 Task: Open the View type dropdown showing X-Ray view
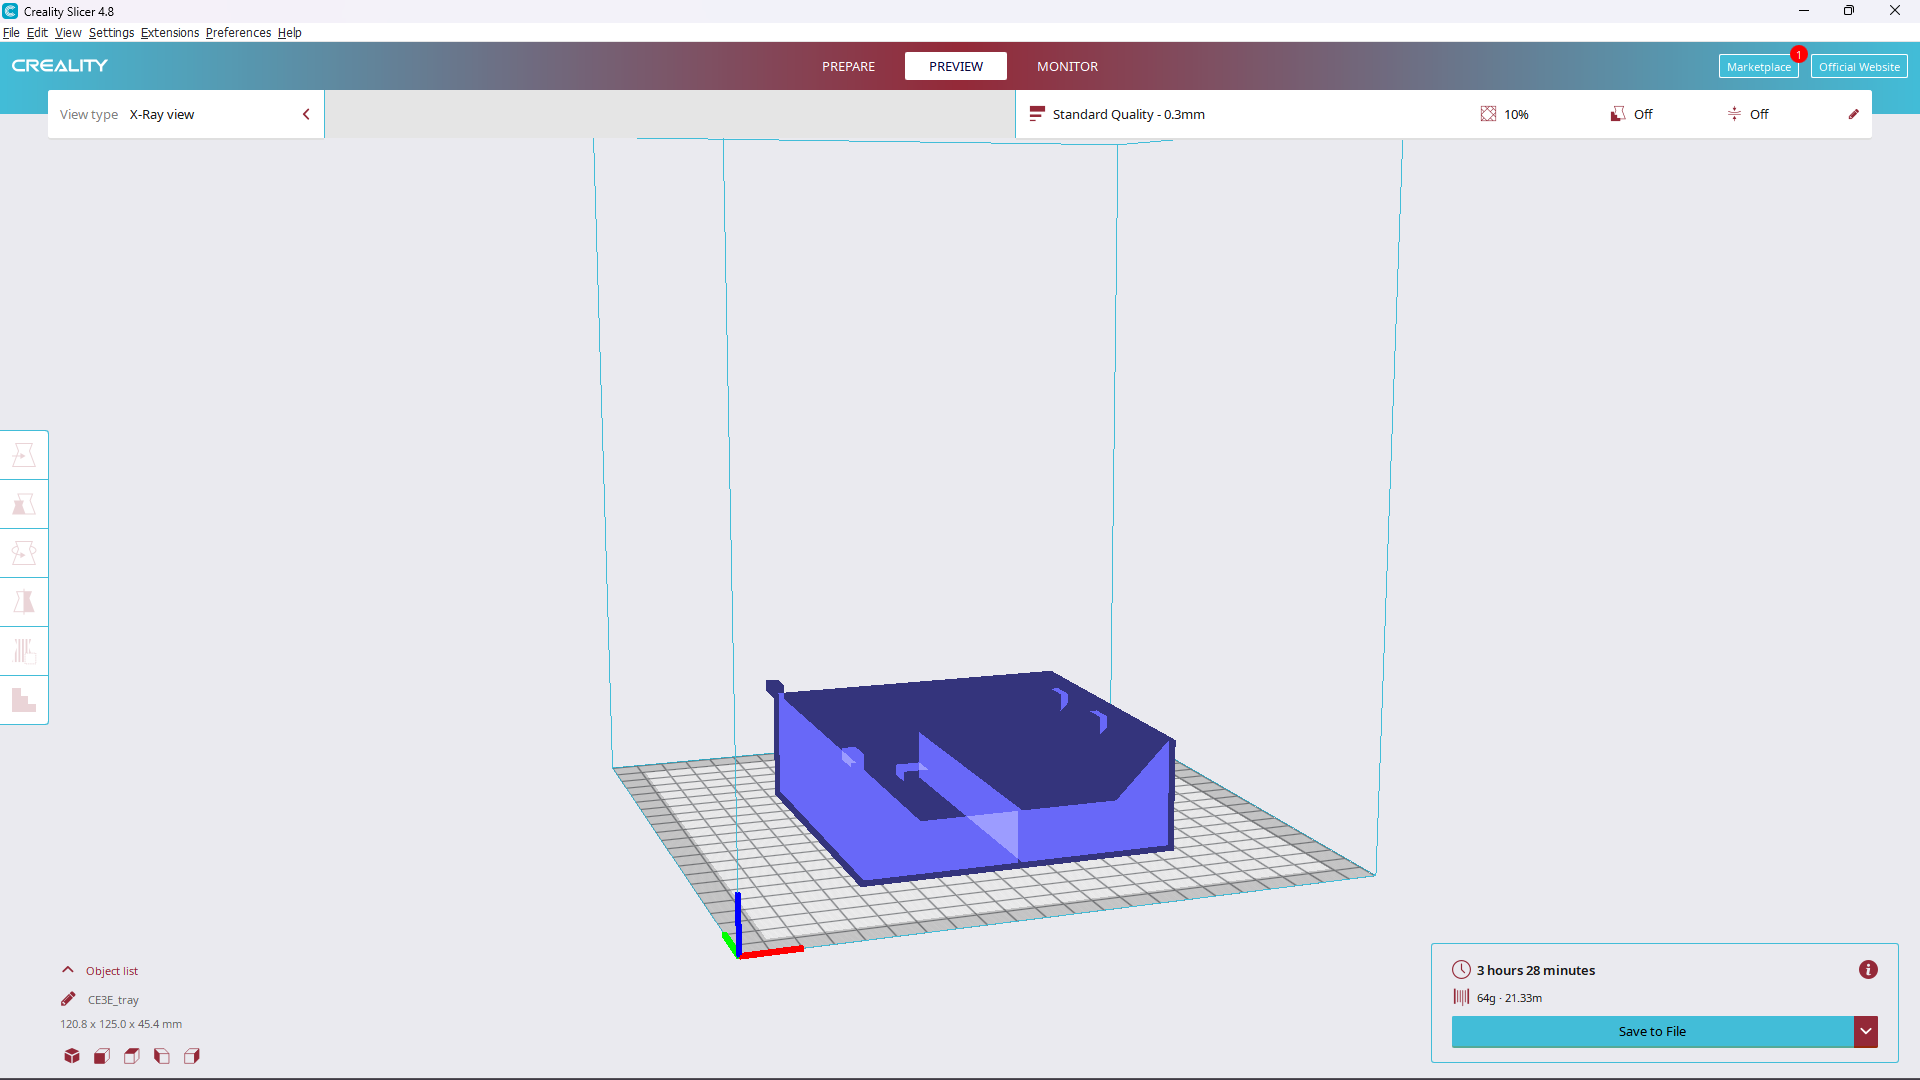(x=185, y=114)
